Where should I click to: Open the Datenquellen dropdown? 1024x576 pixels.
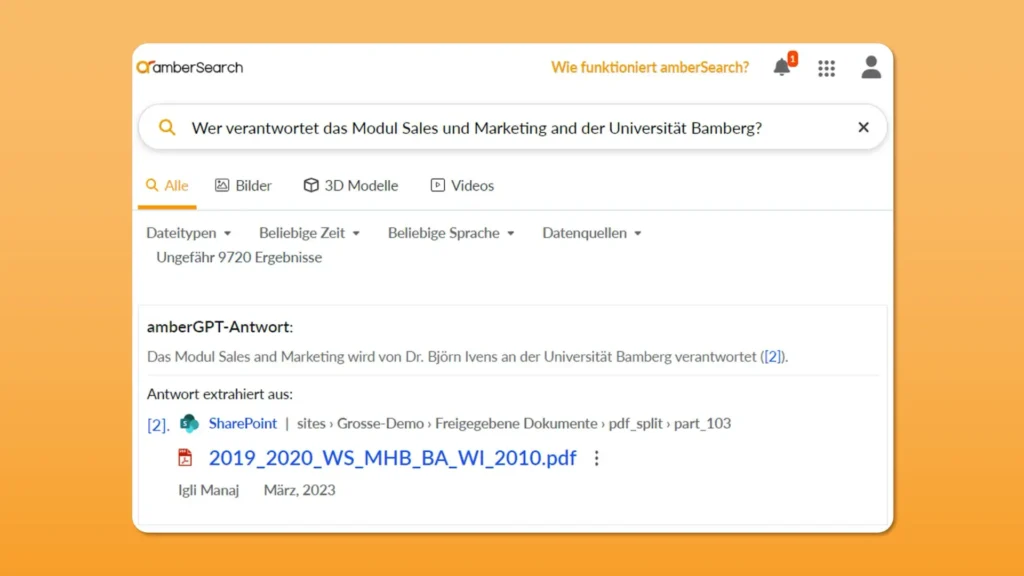pos(589,232)
